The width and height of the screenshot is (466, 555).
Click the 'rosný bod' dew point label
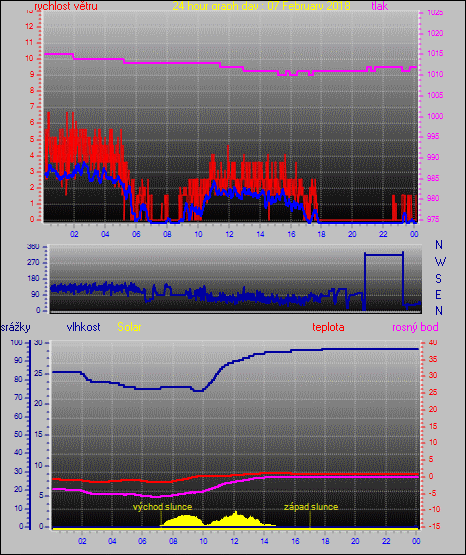[415, 327]
